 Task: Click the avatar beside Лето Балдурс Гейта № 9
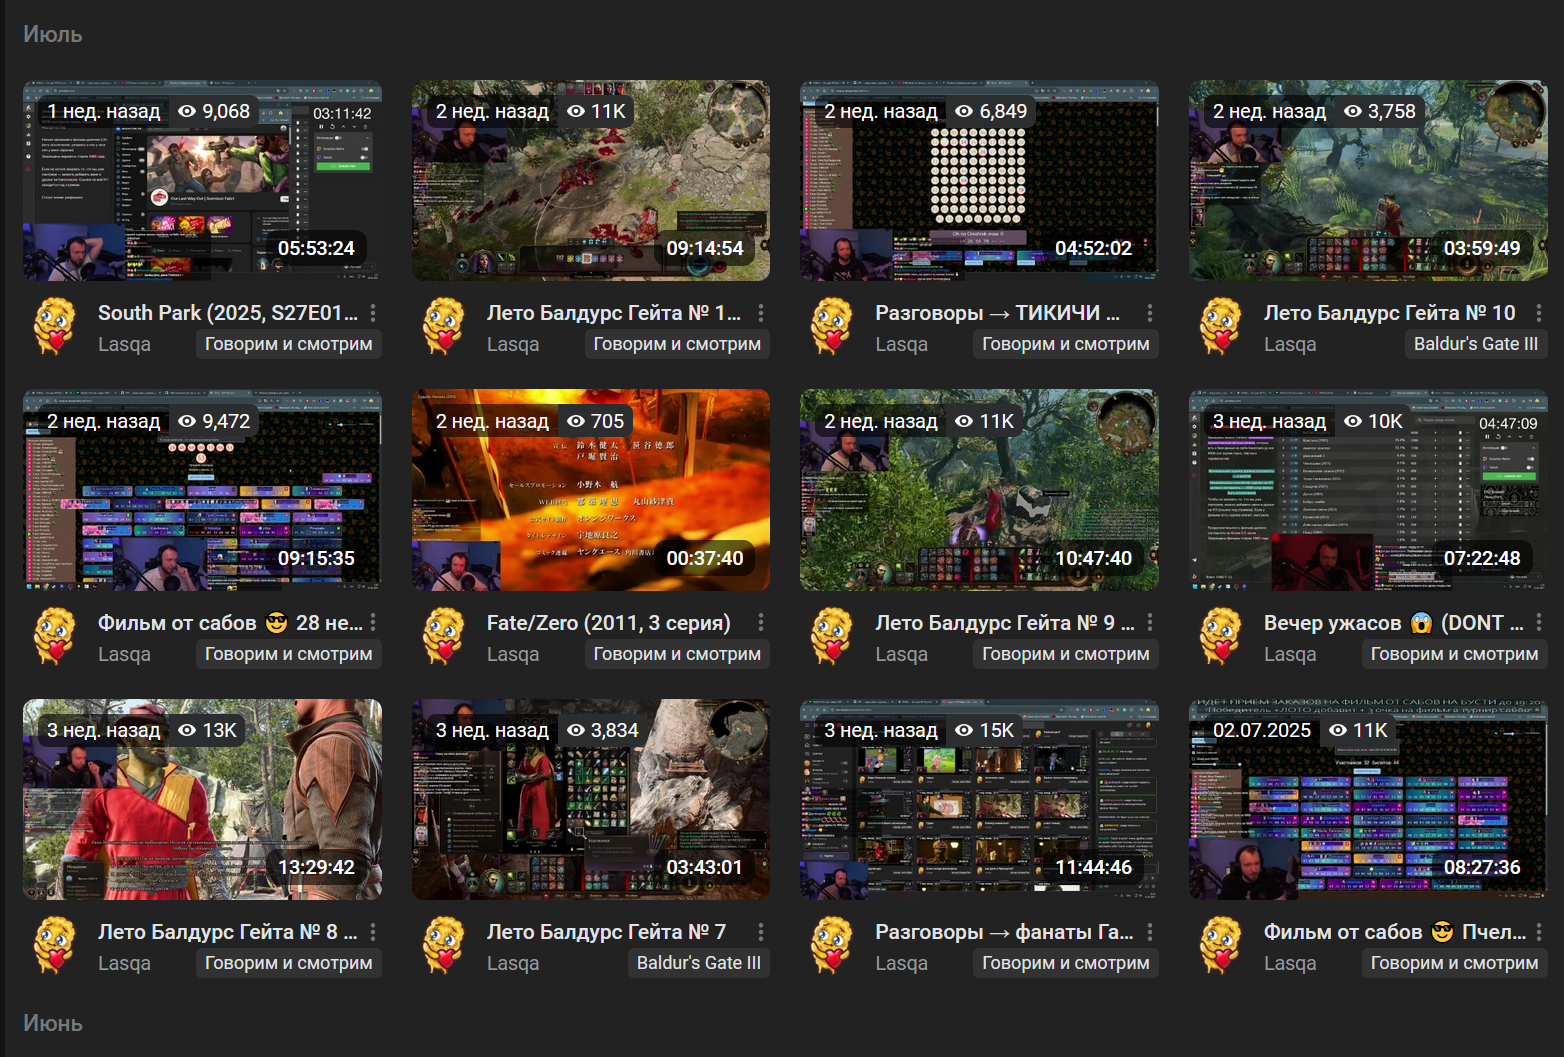pos(832,637)
